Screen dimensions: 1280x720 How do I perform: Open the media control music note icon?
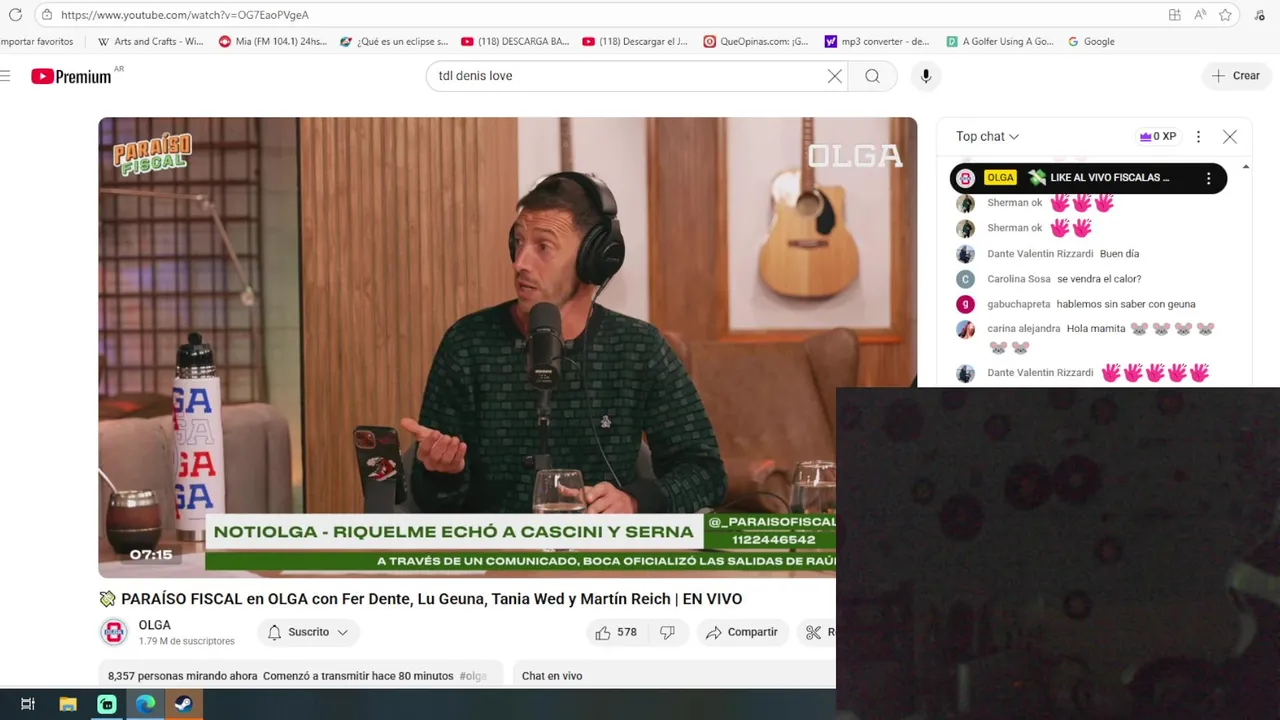pyautogui.click(x=1260, y=15)
